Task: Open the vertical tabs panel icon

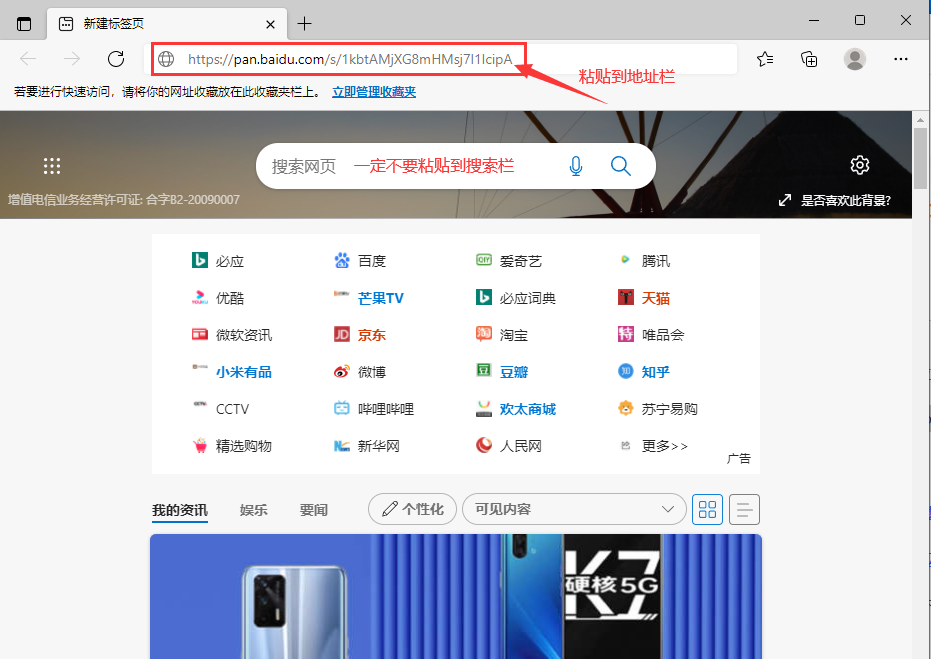Action: coord(24,24)
